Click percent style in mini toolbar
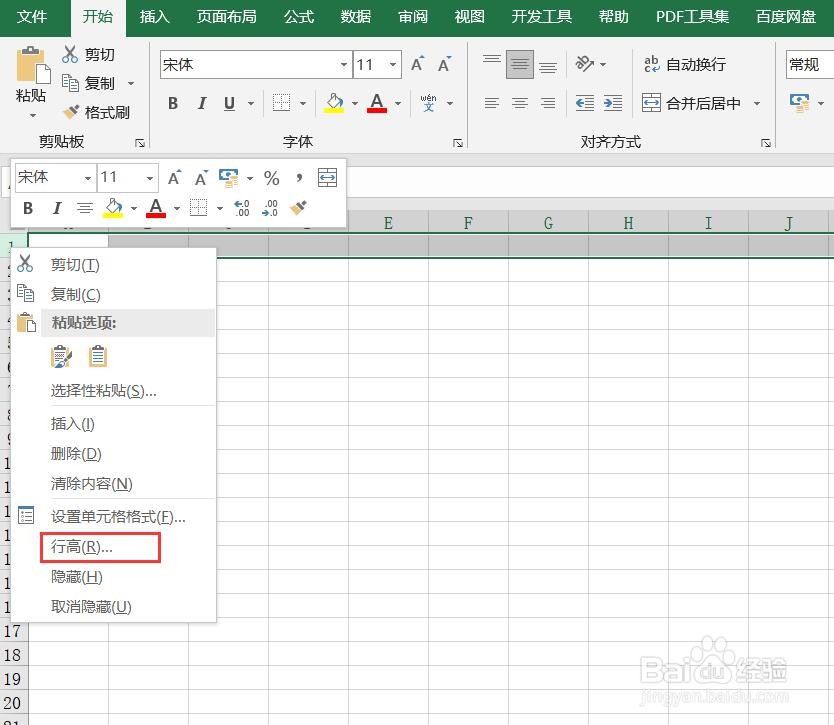The image size is (834, 725). 271,178
